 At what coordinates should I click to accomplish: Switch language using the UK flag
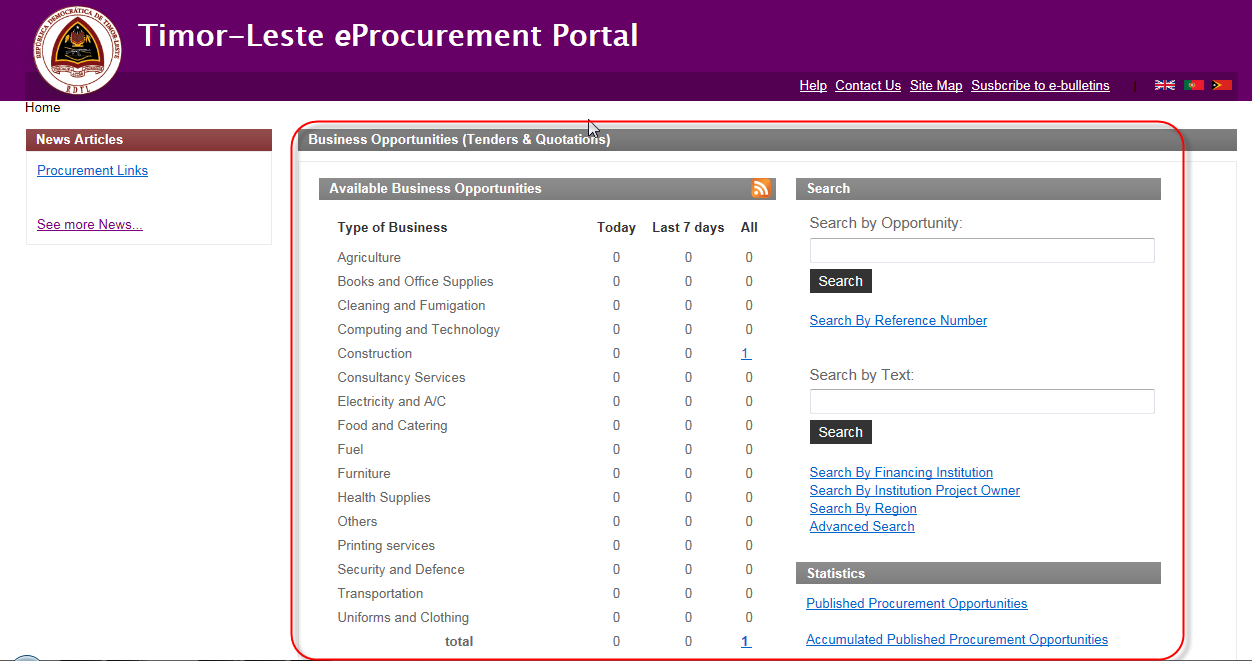click(1165, 86)
